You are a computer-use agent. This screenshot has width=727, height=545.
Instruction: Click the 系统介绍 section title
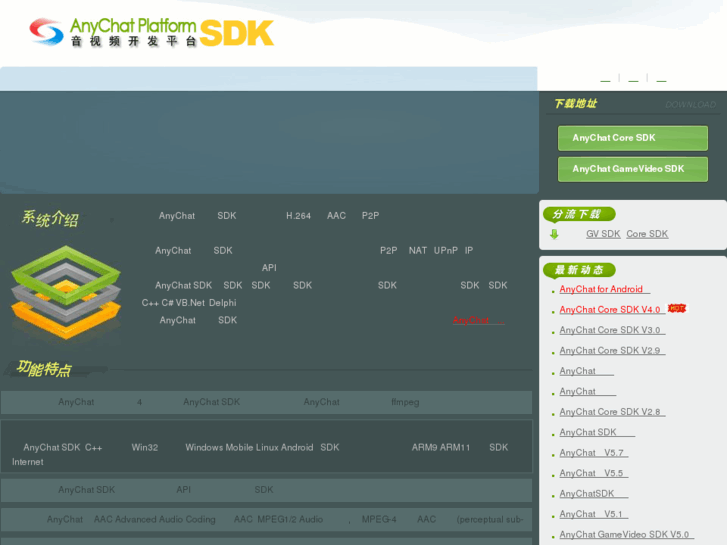(x=50, y=218)
